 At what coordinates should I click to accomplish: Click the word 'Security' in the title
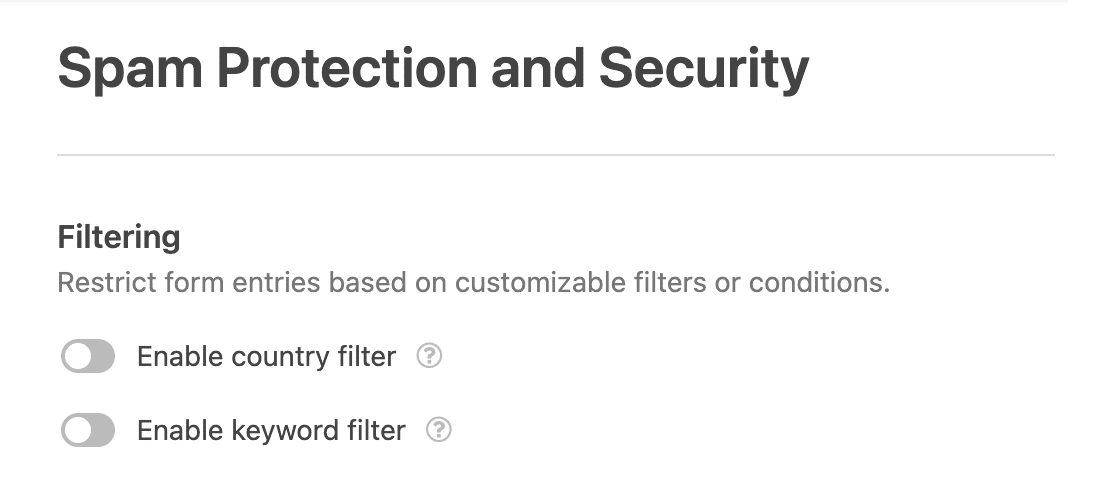pyautogui.click(x=704, y=70)
